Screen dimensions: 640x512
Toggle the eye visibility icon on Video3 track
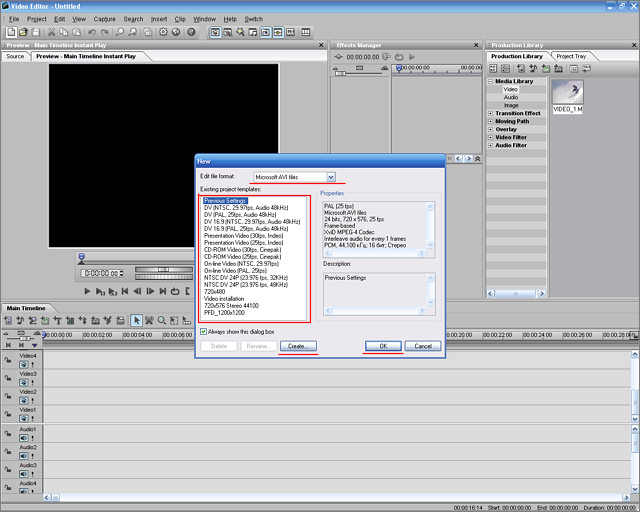[x=24, y=383]
